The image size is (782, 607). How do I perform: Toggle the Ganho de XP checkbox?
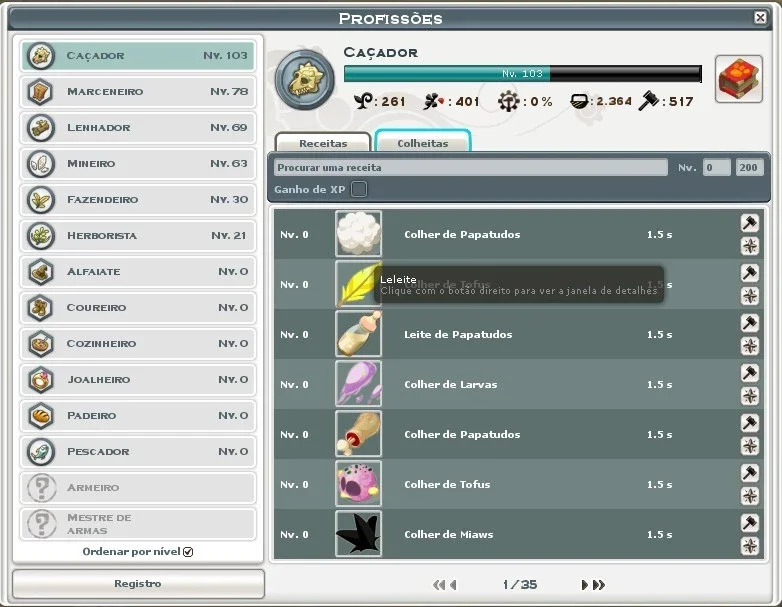click(359, 190)
